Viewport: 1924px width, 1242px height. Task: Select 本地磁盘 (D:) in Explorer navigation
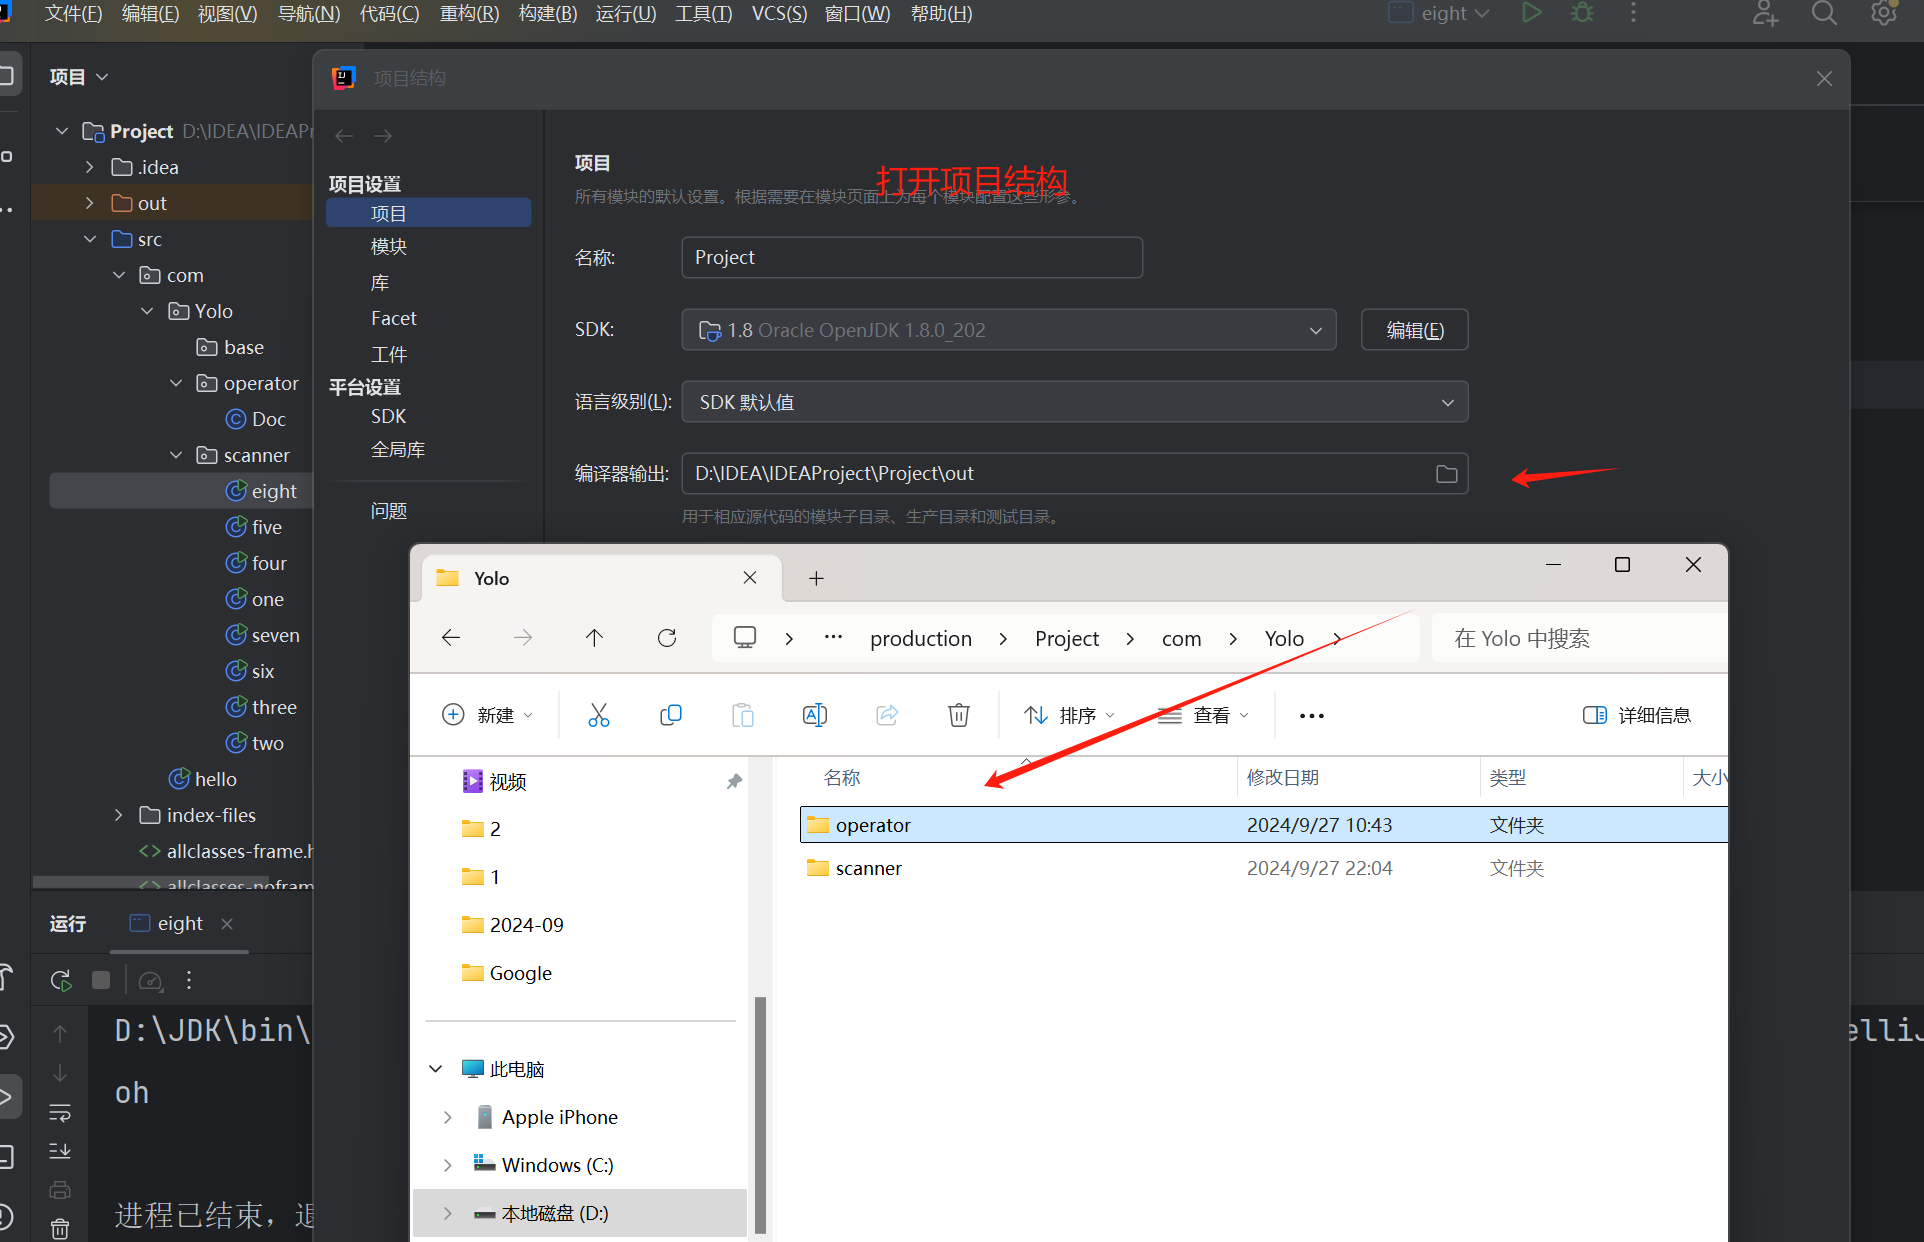click(580, 1213)
